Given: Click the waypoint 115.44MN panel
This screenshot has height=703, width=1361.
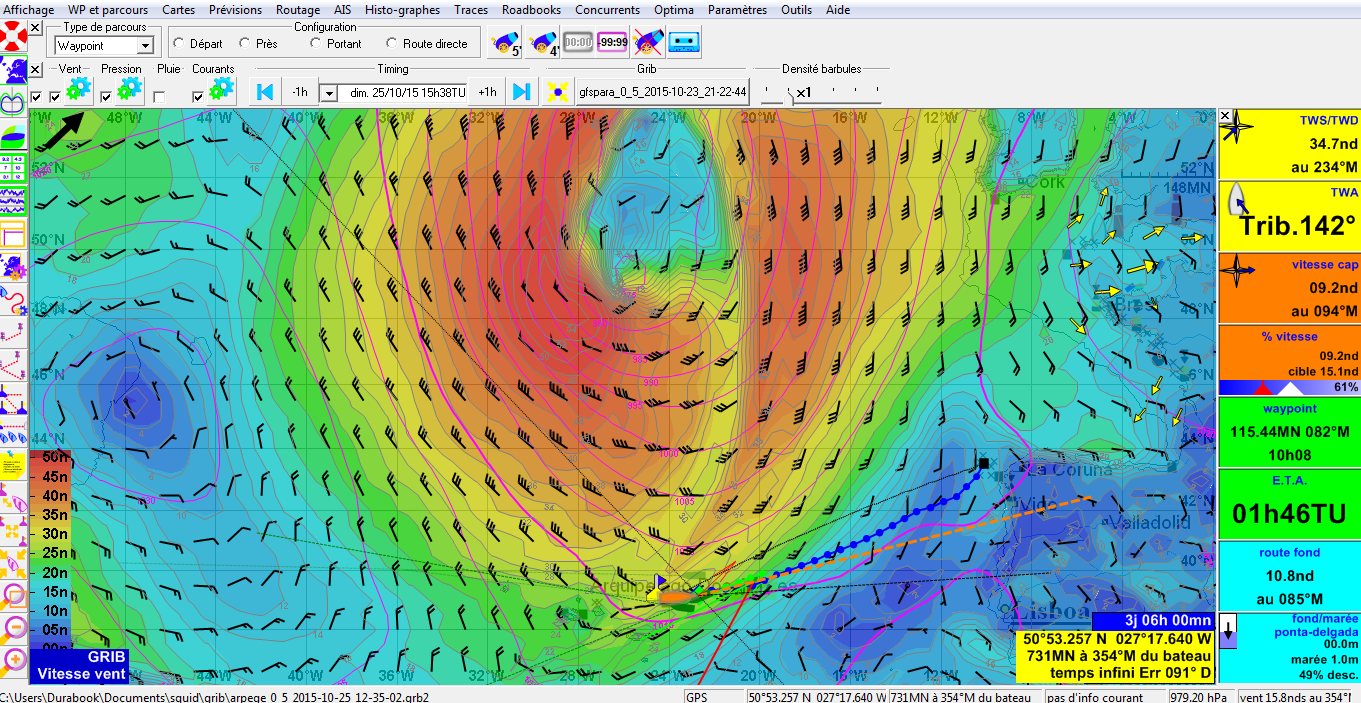Looking at the screenshot, I should 1289,432.
